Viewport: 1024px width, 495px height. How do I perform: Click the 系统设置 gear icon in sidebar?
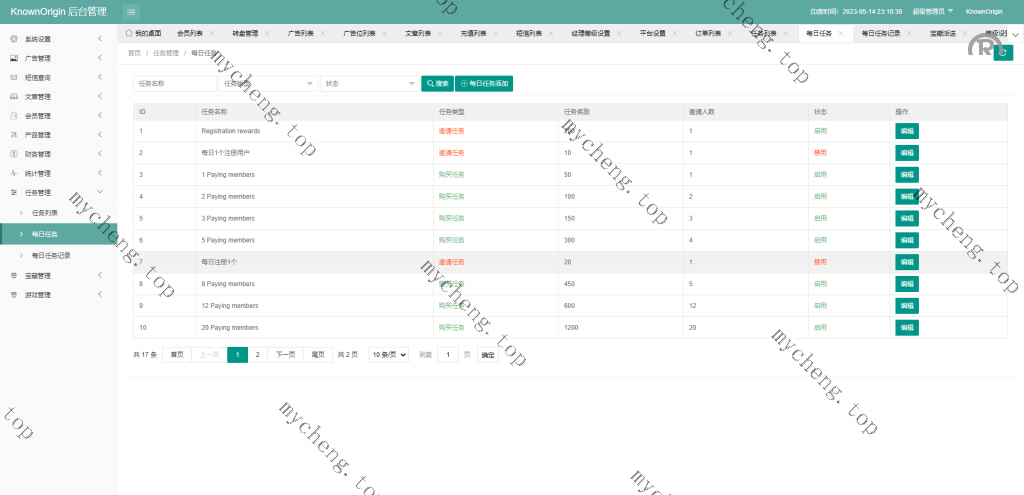pos(14,39)
